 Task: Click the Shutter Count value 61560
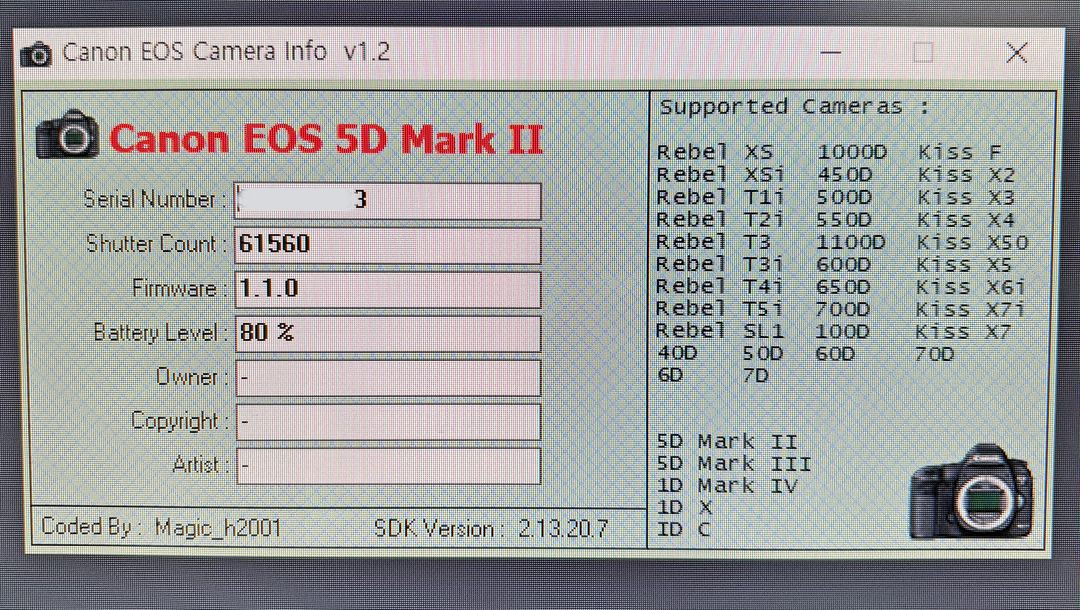(388, 244)
